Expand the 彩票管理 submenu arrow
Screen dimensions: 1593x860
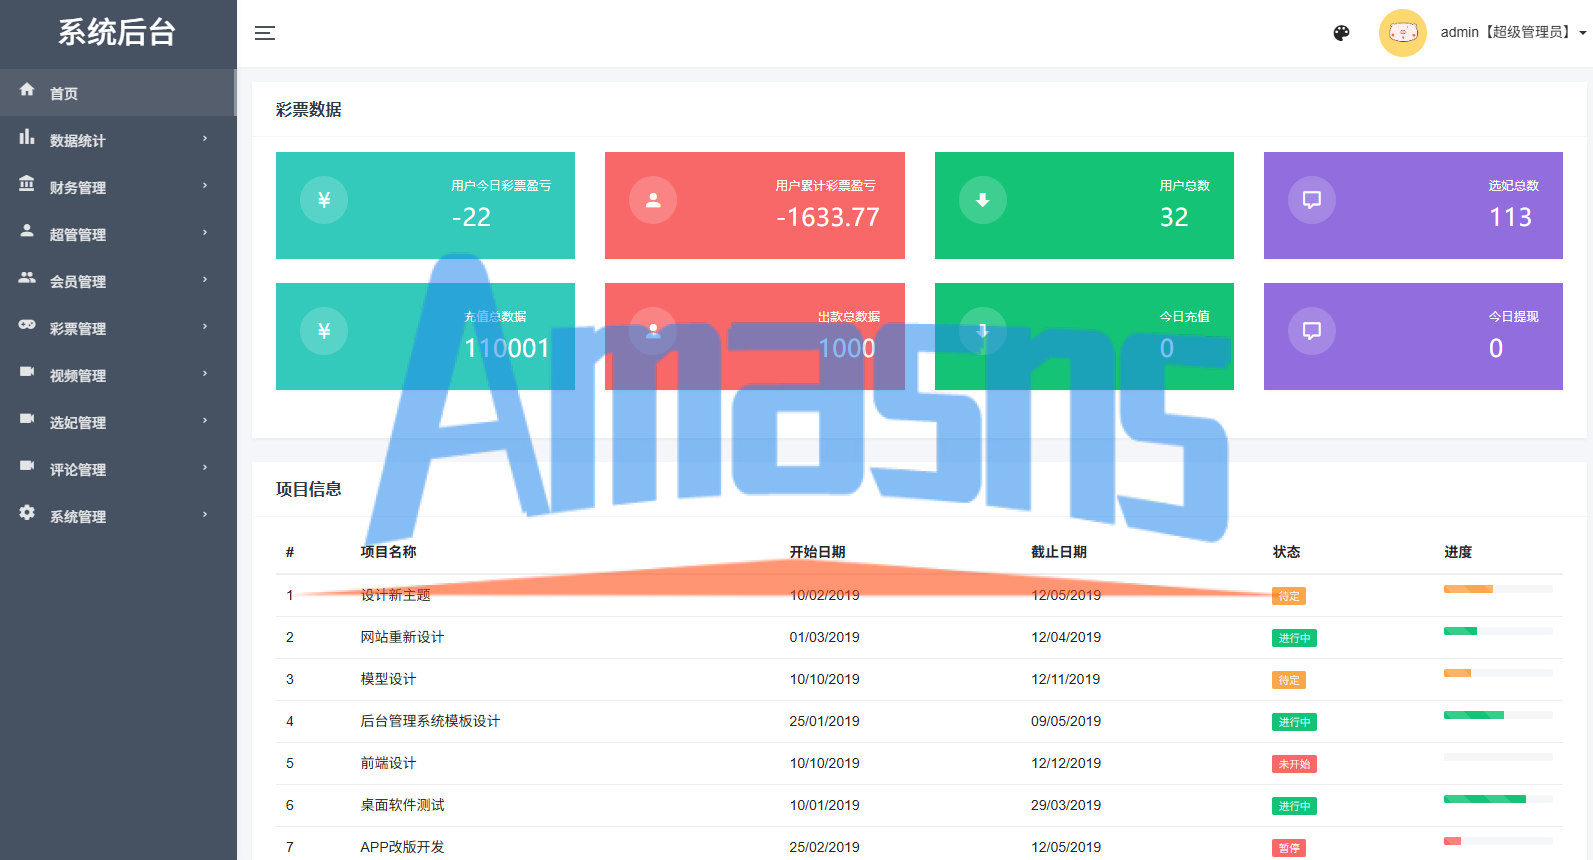pyautogui.click(x=205, y=327)
